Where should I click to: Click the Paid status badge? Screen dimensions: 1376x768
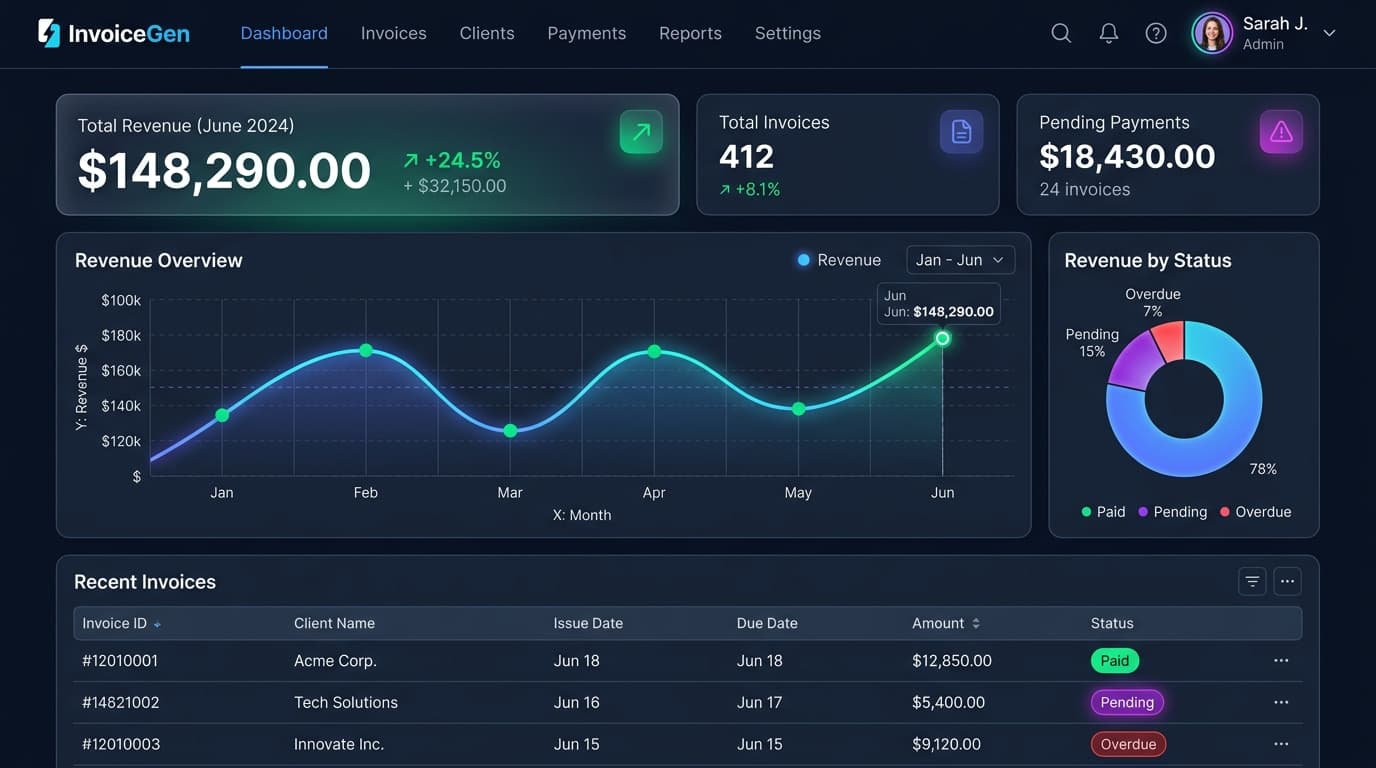click(1114, 661)
